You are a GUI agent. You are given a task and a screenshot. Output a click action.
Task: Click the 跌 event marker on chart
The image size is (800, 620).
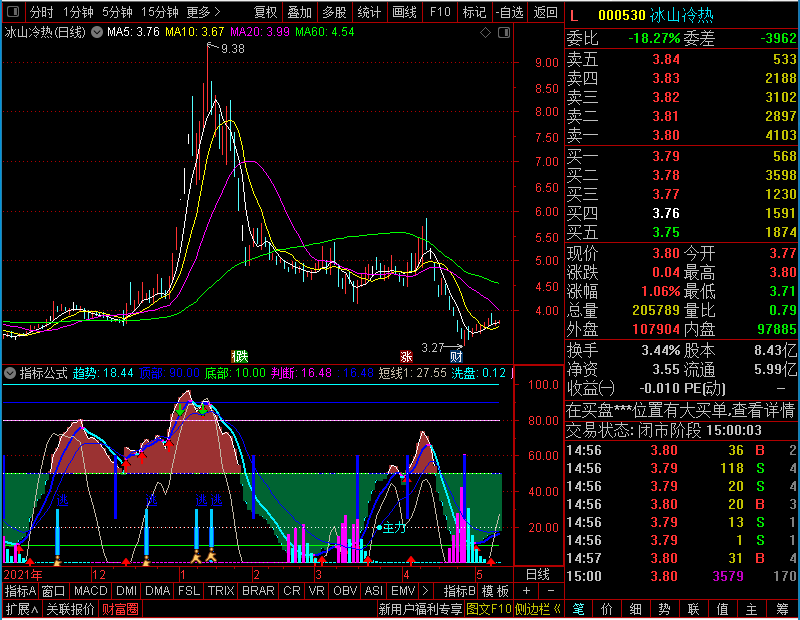tap(240, 356)
